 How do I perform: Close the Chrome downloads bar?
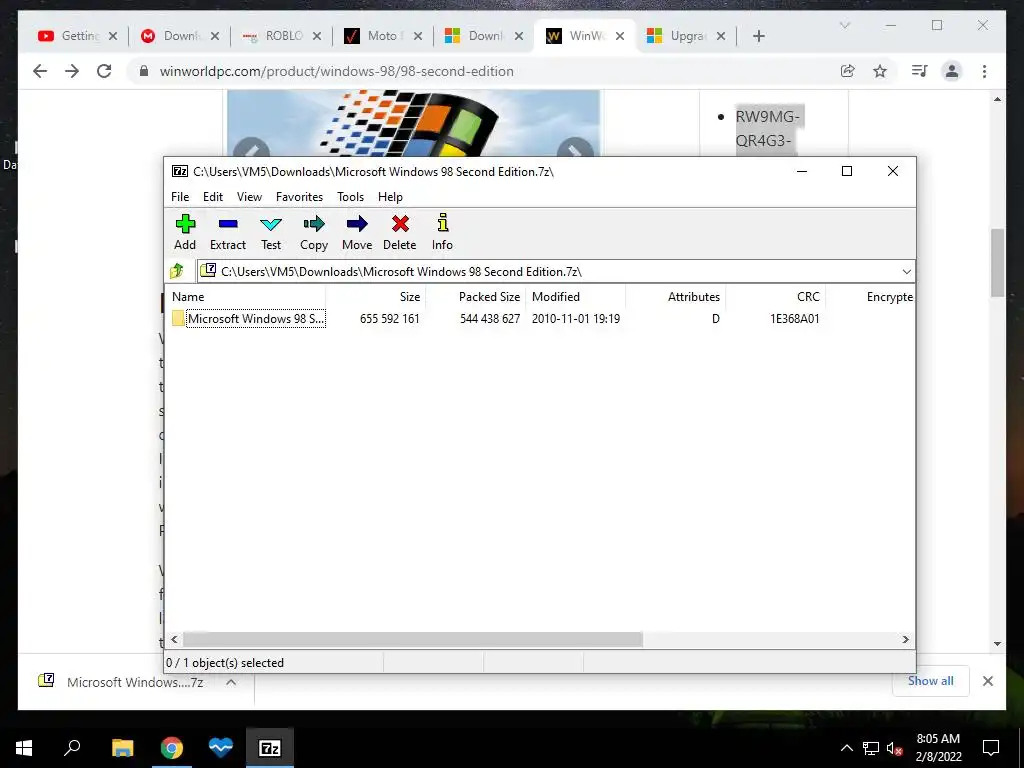point(987,681)
